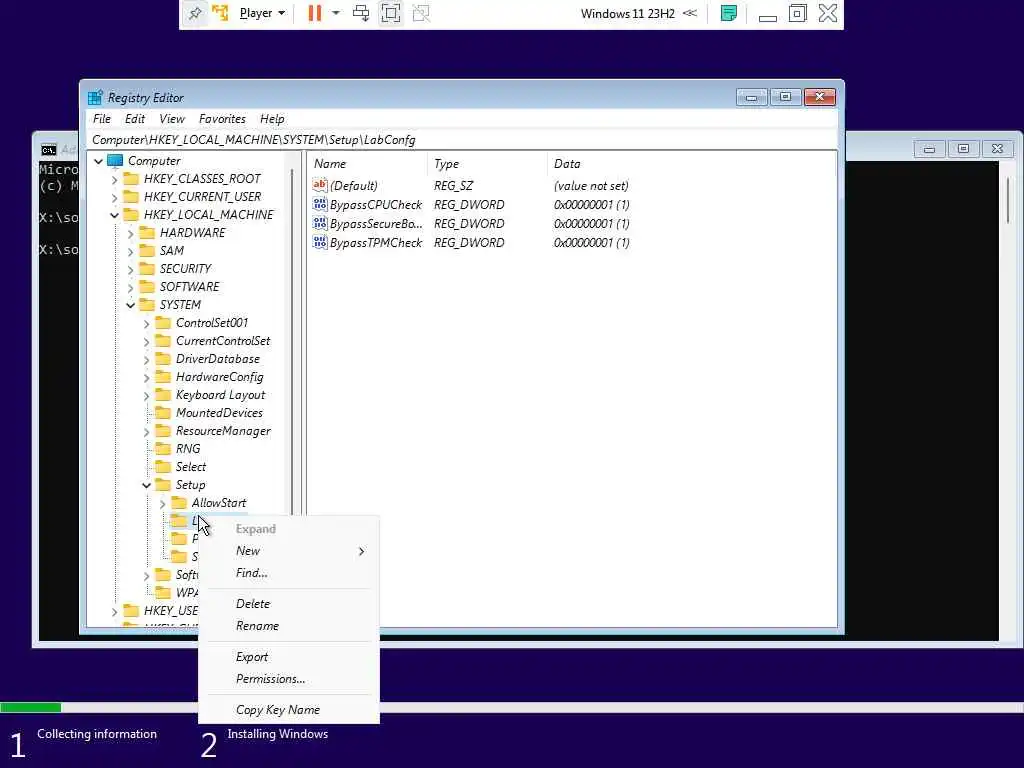The width and height of the screenshot is (1024, 768).
Task: Open the View menu
Action: point(172,119)
